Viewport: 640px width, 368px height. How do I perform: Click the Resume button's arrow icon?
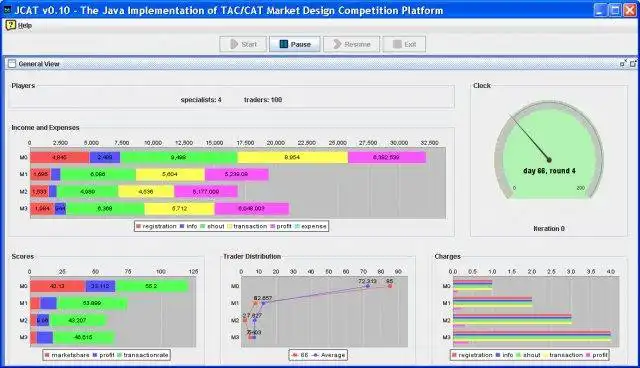click(x=337, y=44)
